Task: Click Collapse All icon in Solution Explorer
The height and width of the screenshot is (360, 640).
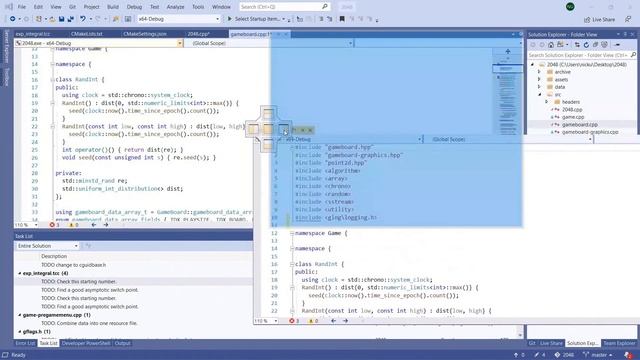Action: (595, 44)
